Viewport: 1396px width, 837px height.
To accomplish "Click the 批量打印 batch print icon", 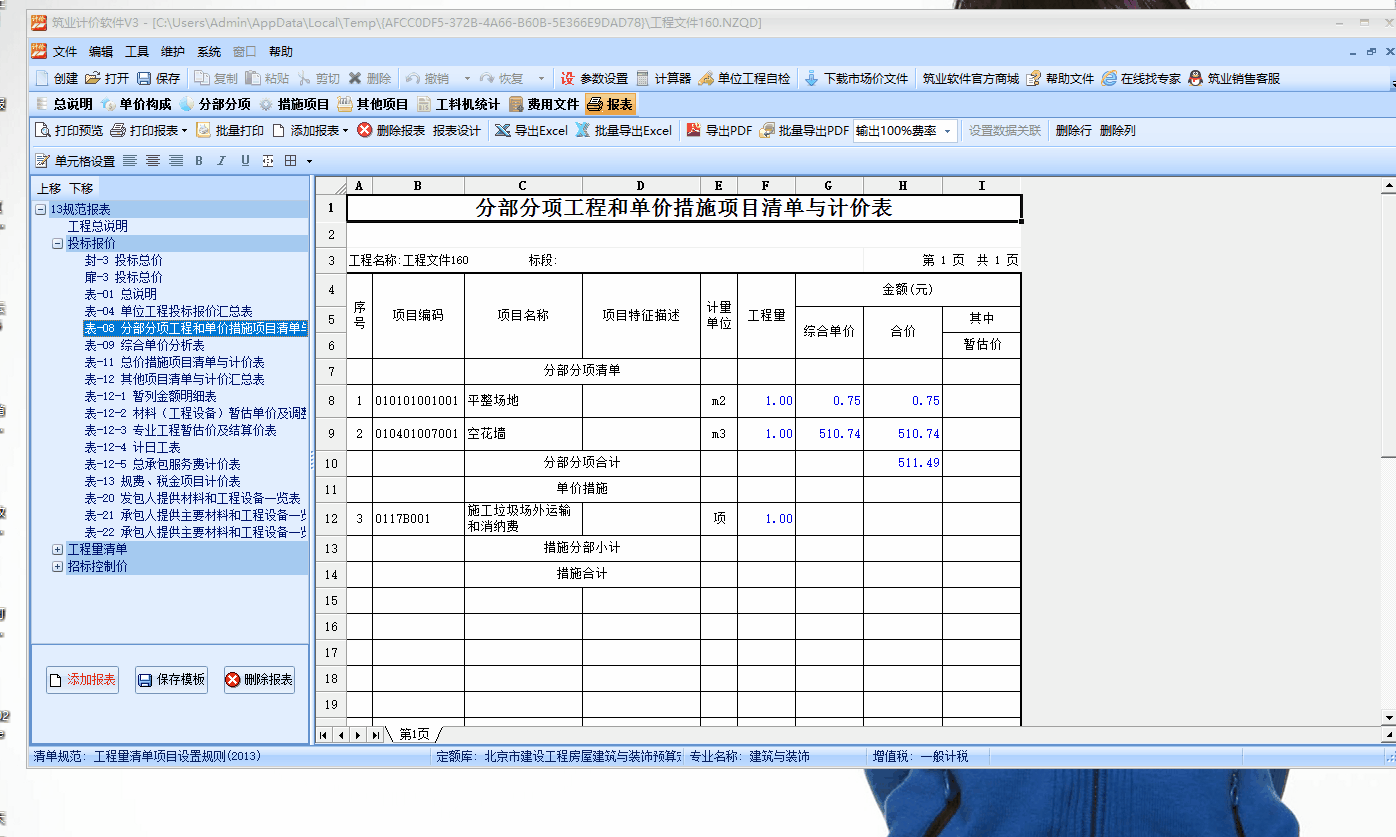I will tap(204, 130).
